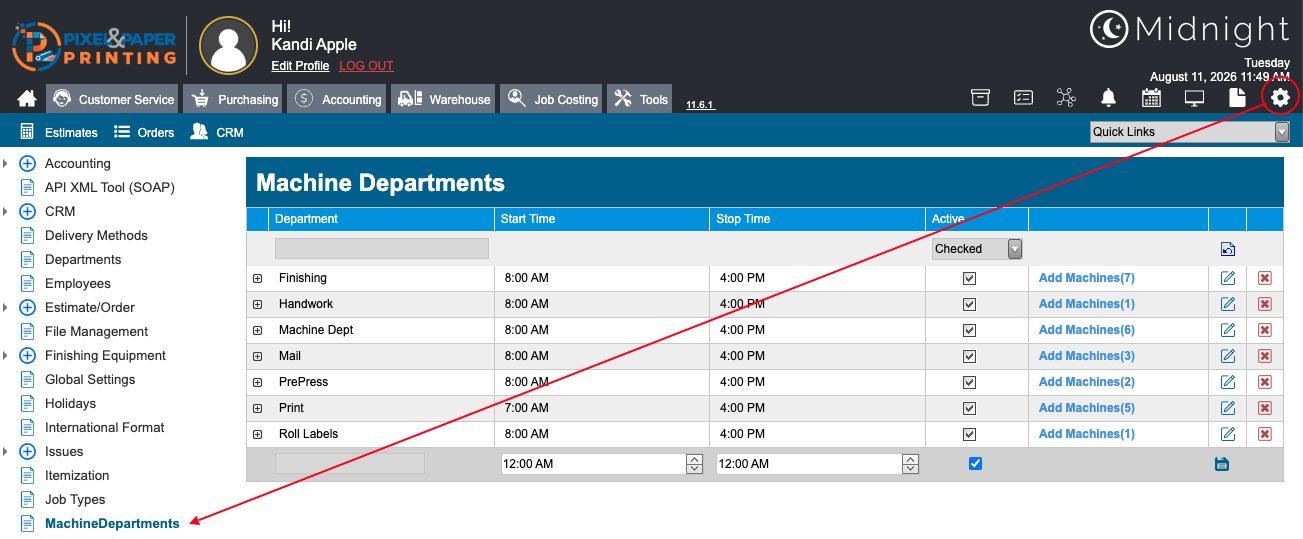This screenshot has width=1303, height=539.
Task: Edit the Finishing department row
Action: point(1228,278)
